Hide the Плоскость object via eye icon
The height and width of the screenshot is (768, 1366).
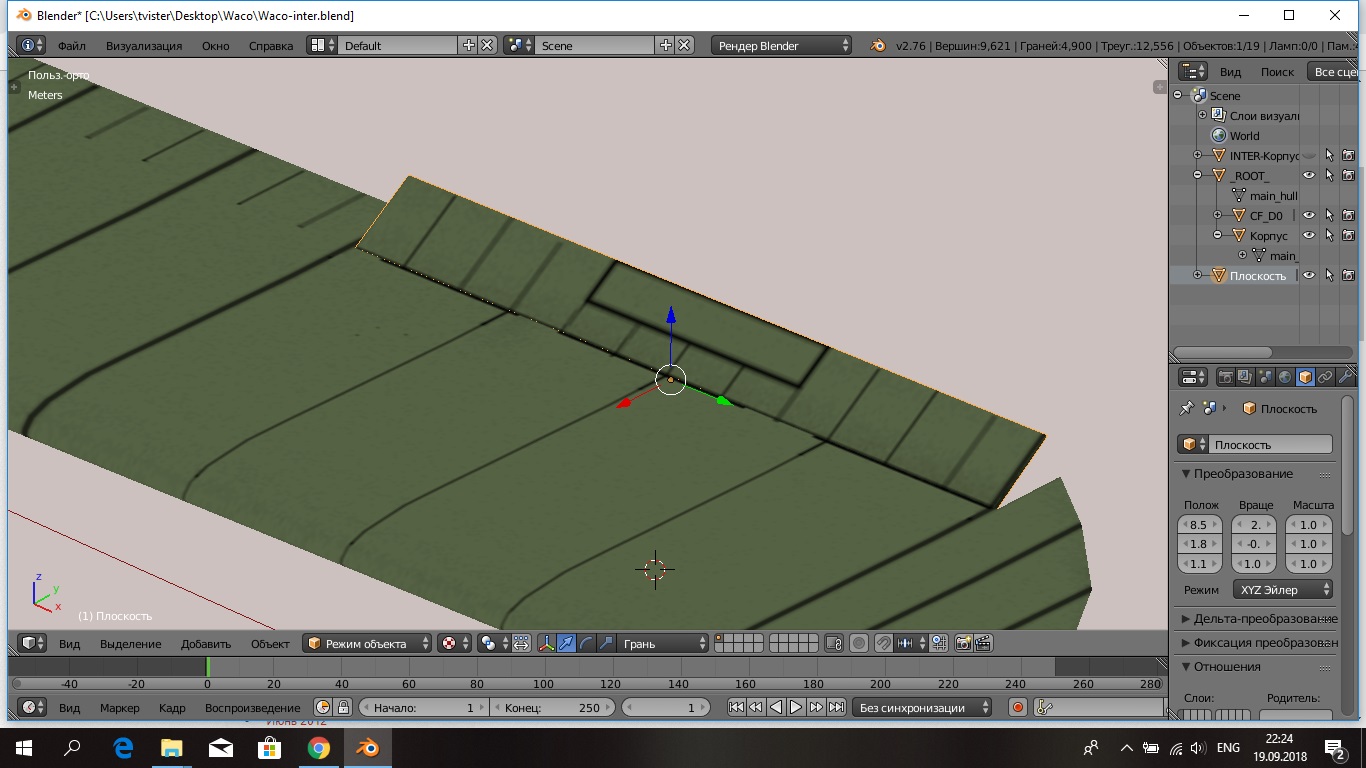[1308, 275]
